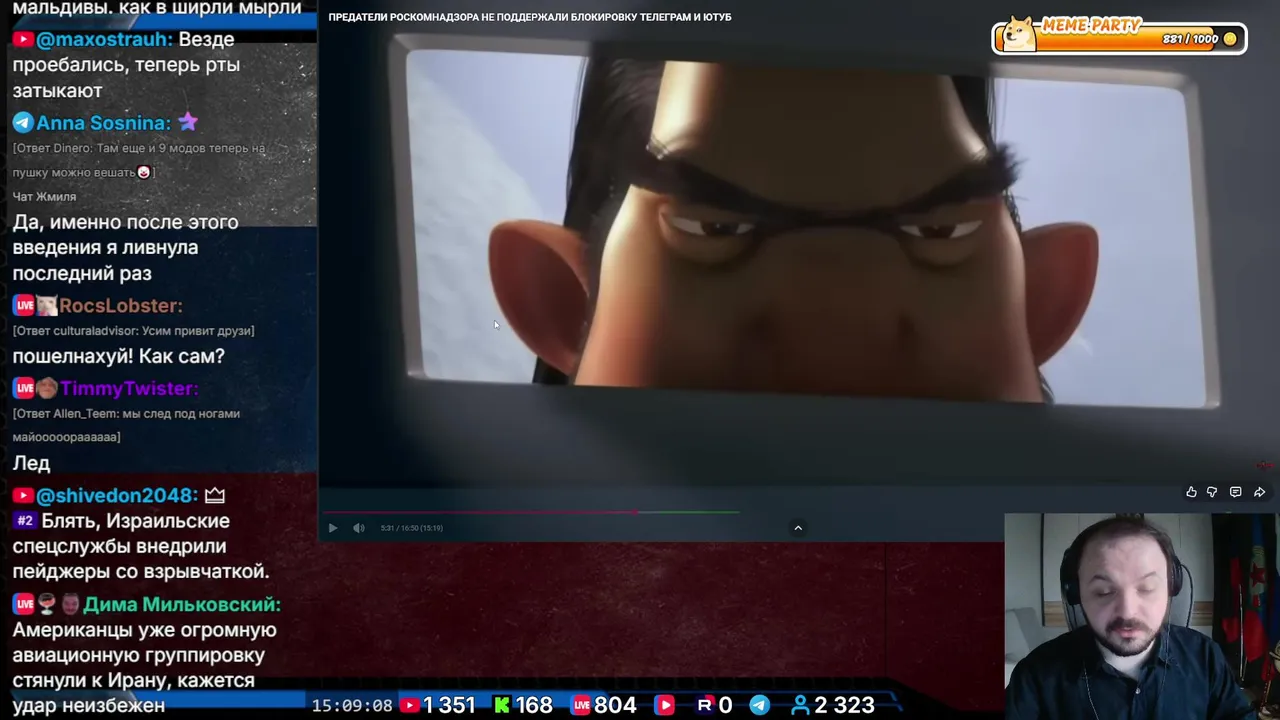Click the 168 Kick viewer count

(534, 705)
